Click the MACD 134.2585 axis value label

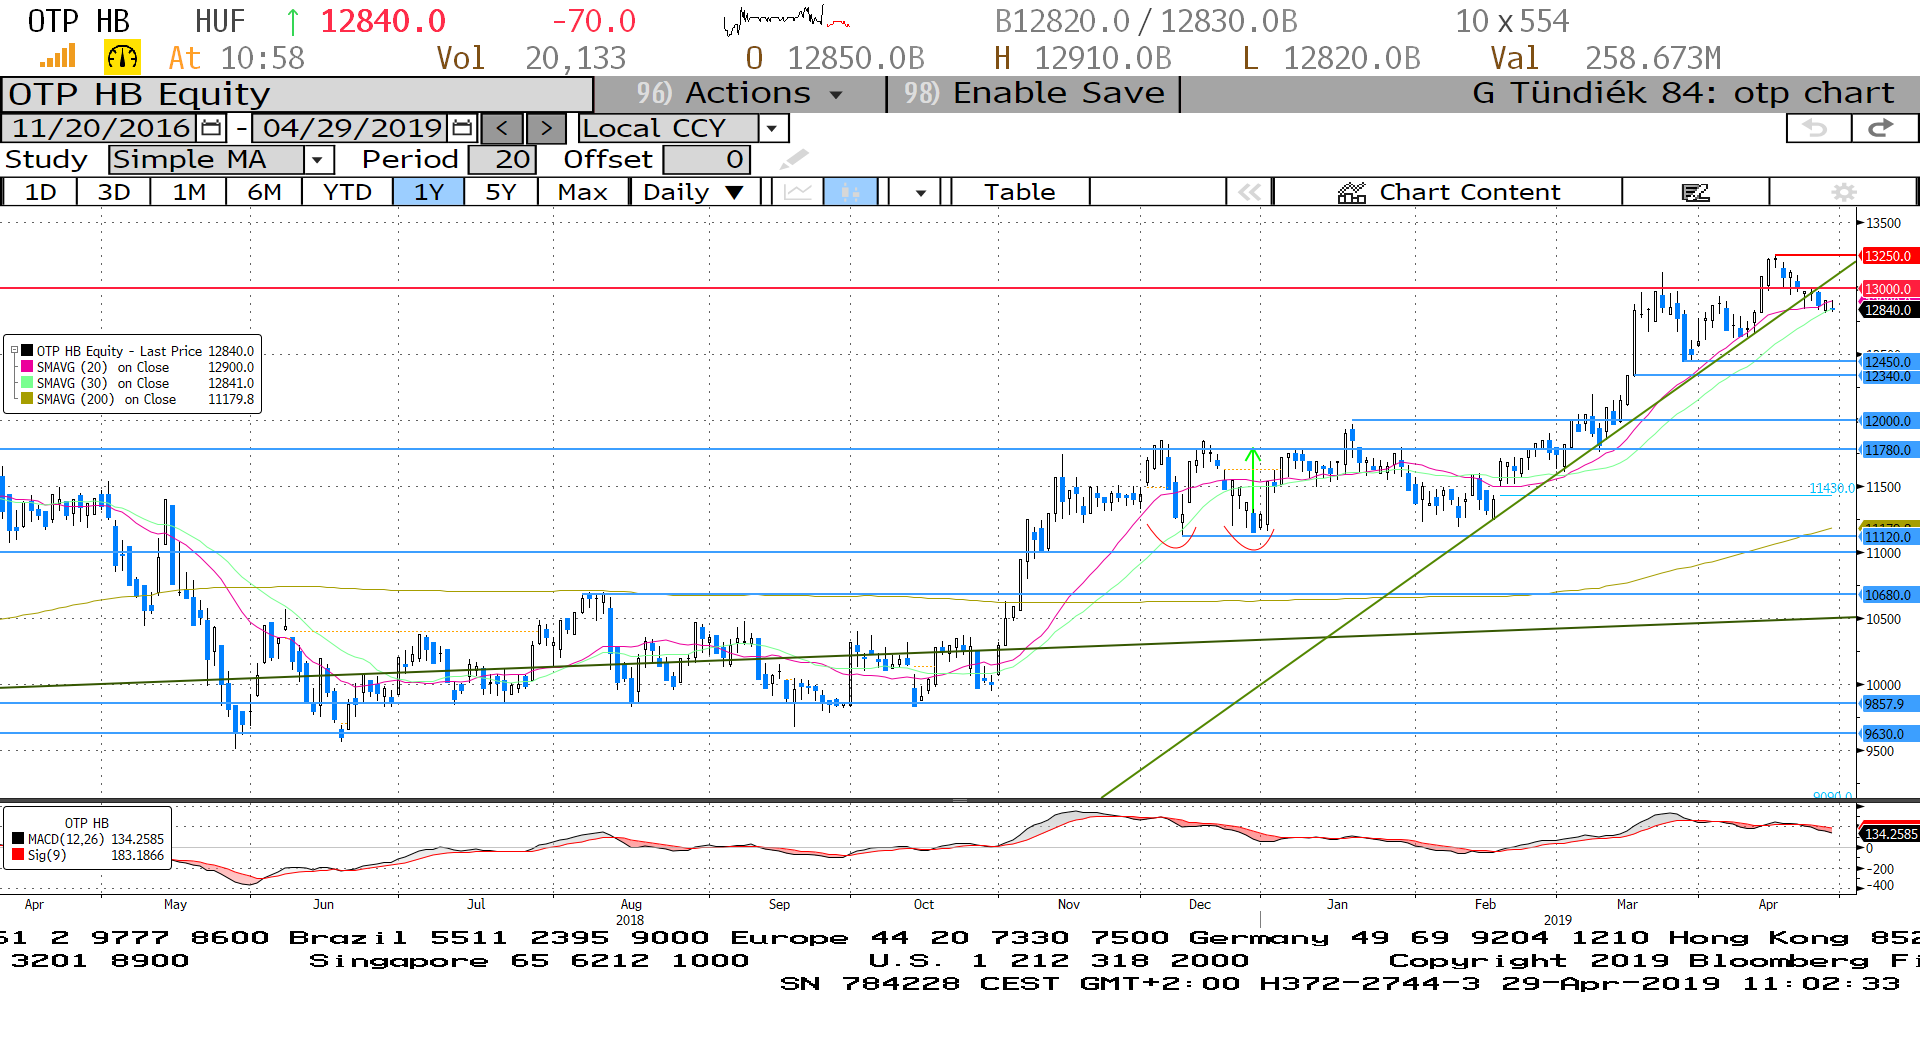coord(1889,834)
